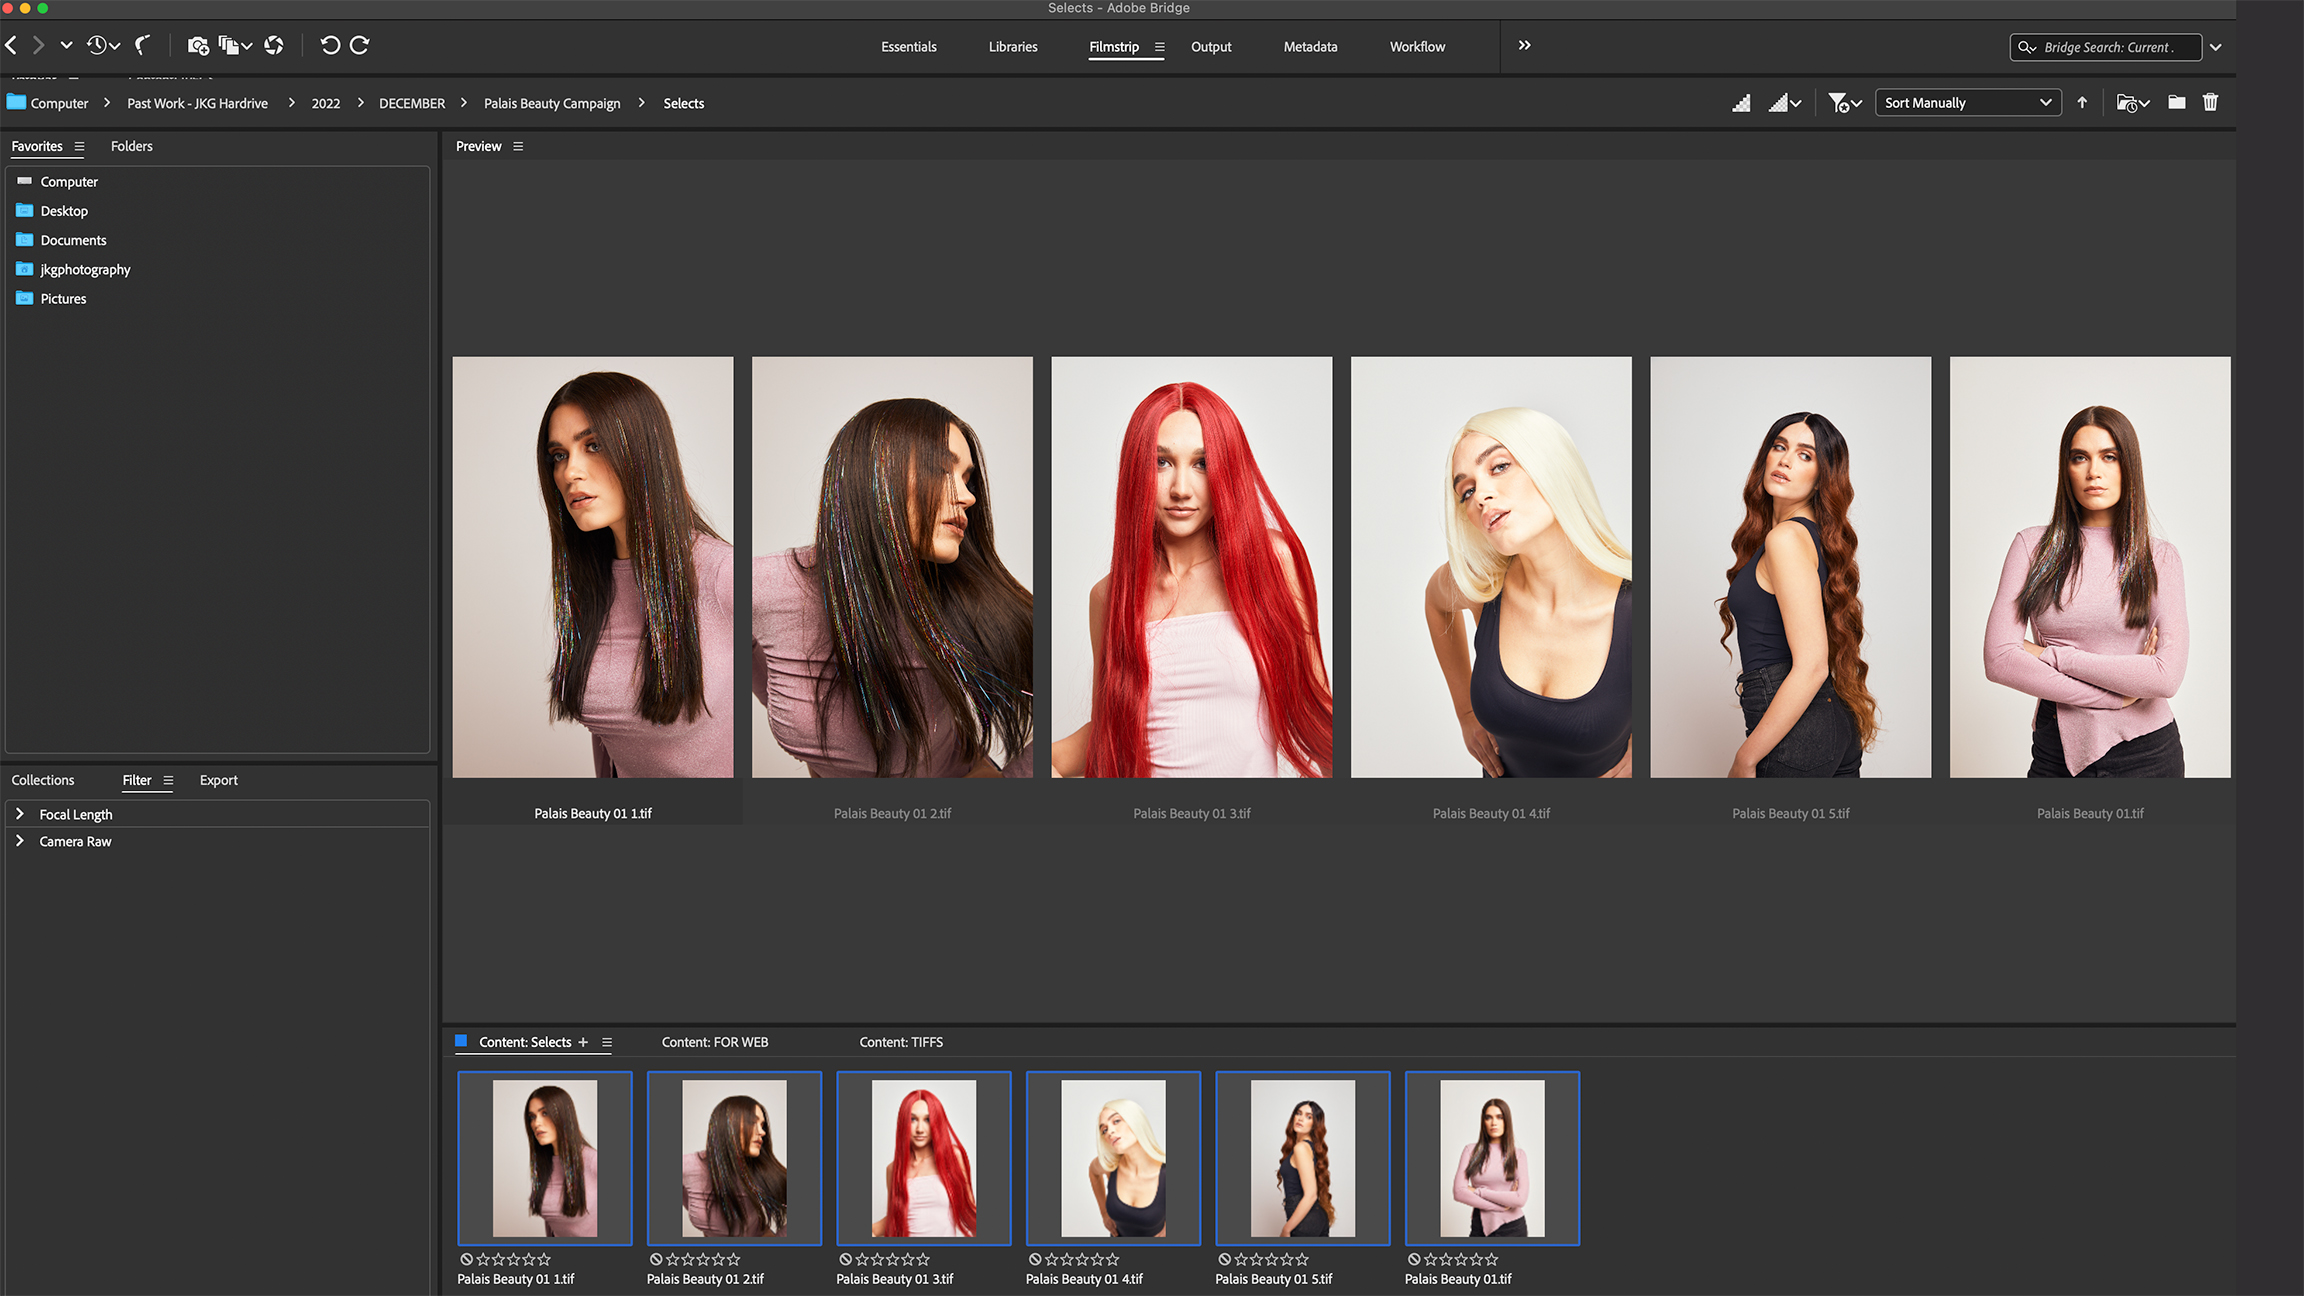Toggle the Folders panel view
Image resolution: width=2304 pixels, height=1296 pixels.
tap(131, 146)
